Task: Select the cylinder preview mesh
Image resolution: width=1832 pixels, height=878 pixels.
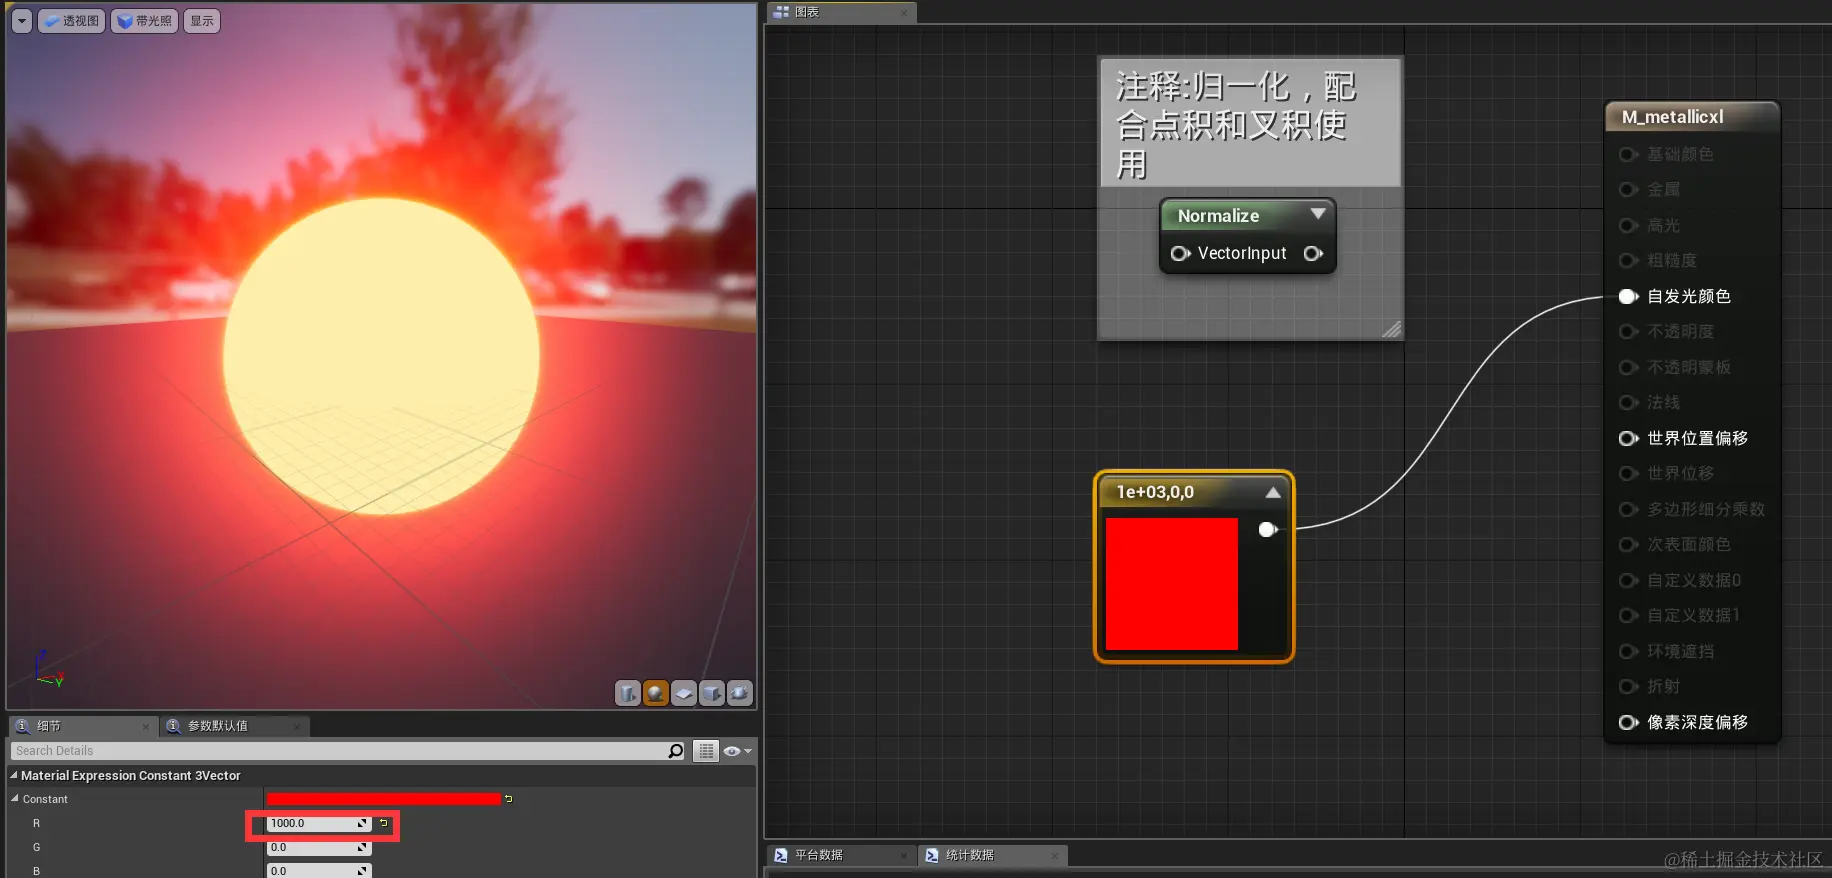Action: [x=628, y=693]
